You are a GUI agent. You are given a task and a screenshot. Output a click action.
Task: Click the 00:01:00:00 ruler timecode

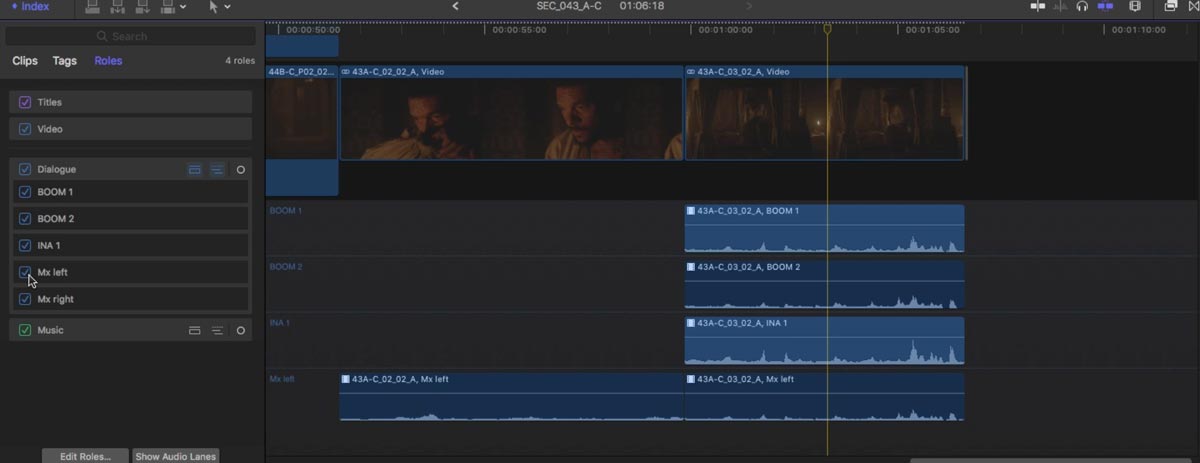[x=725, y=30]
